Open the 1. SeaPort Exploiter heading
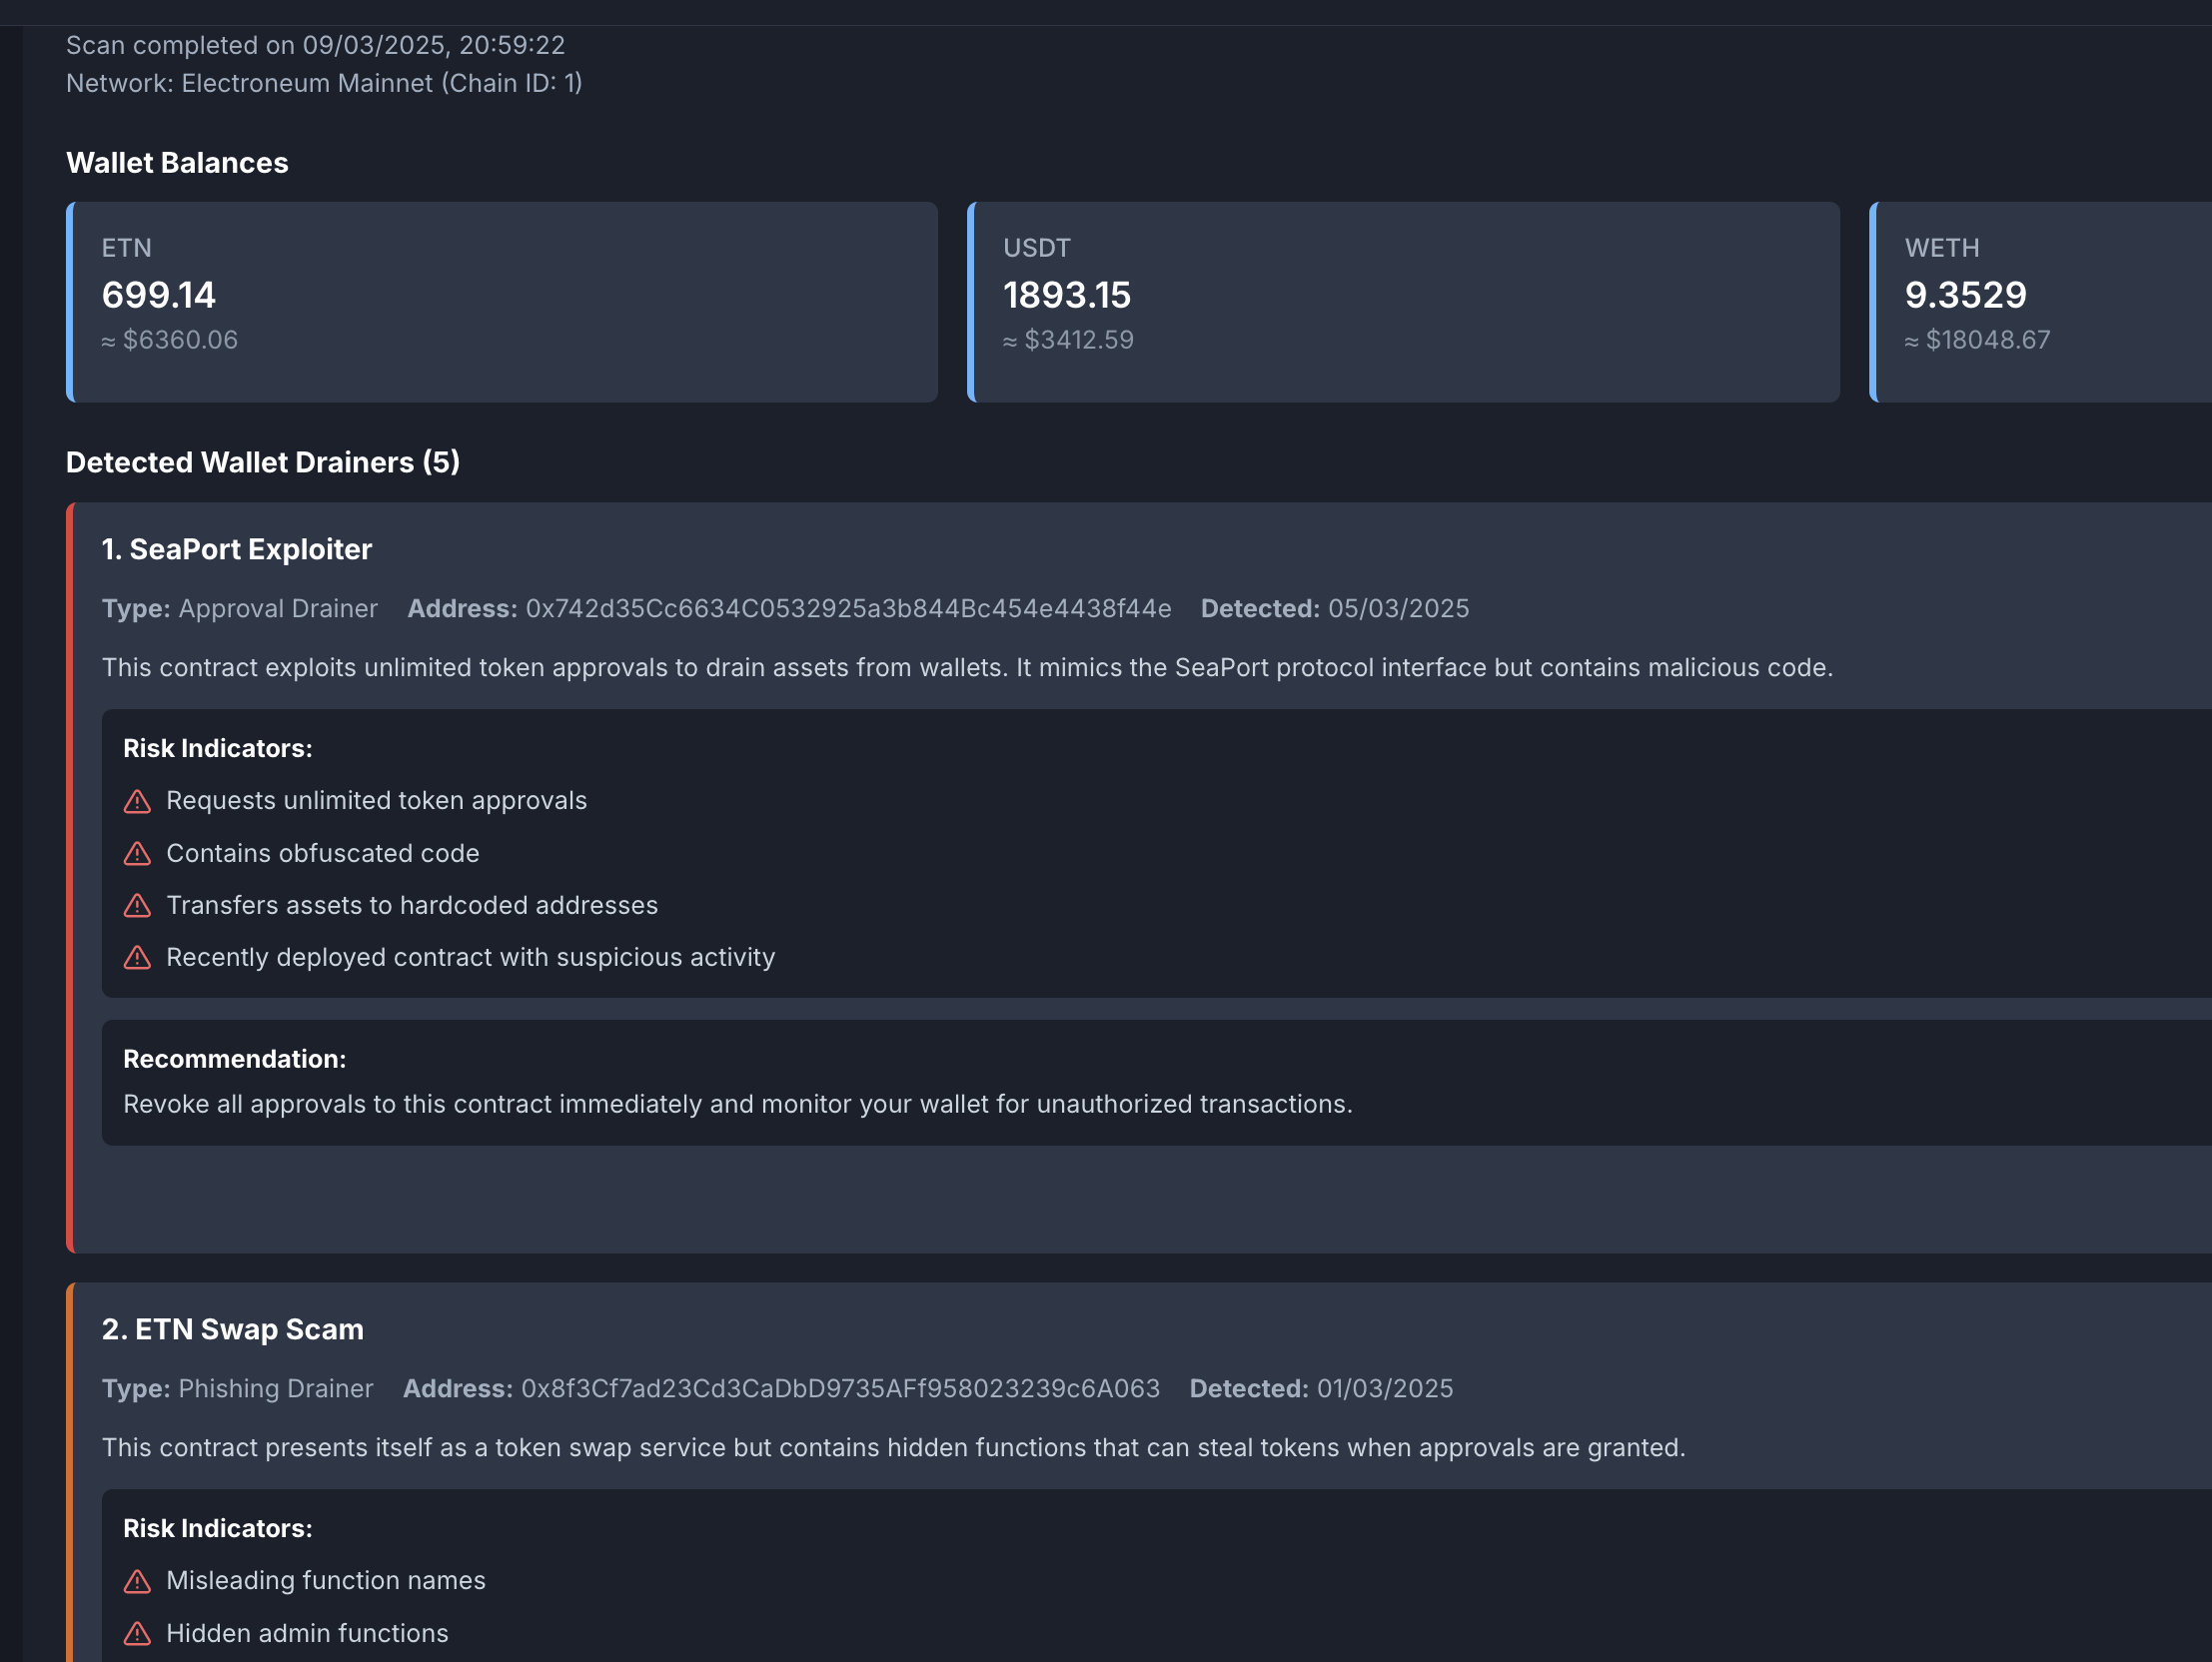 [x=237, y=549]
